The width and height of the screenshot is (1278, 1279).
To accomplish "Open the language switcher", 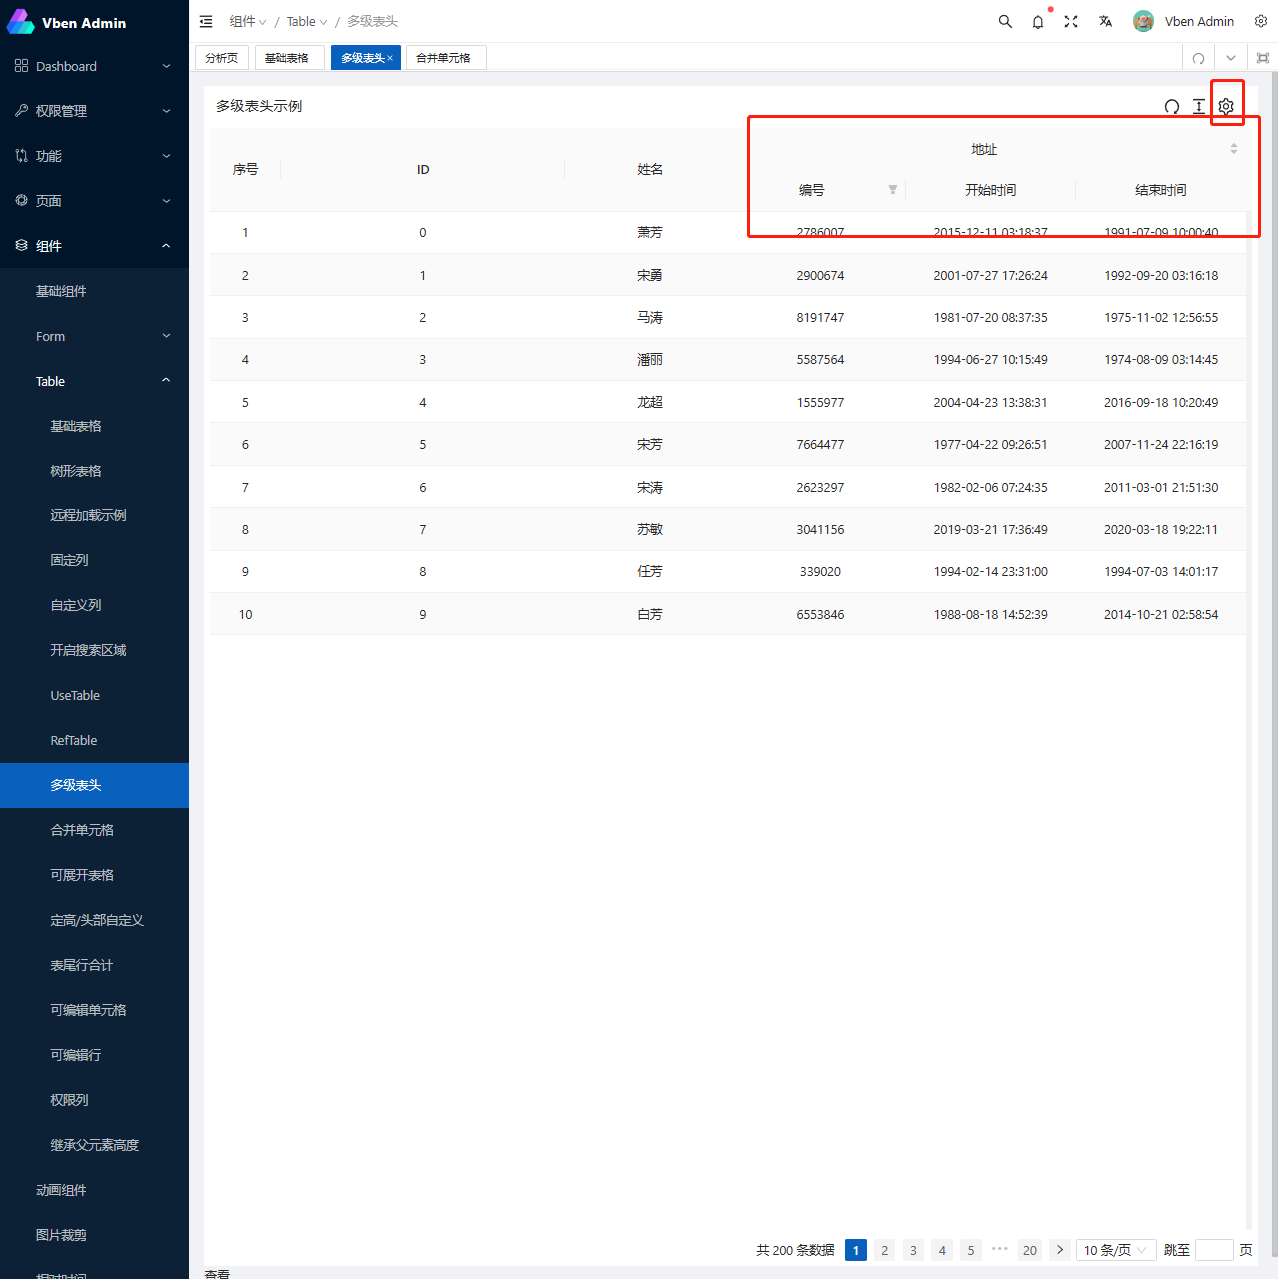I will pyautogui.click(x=1104, y=21).
